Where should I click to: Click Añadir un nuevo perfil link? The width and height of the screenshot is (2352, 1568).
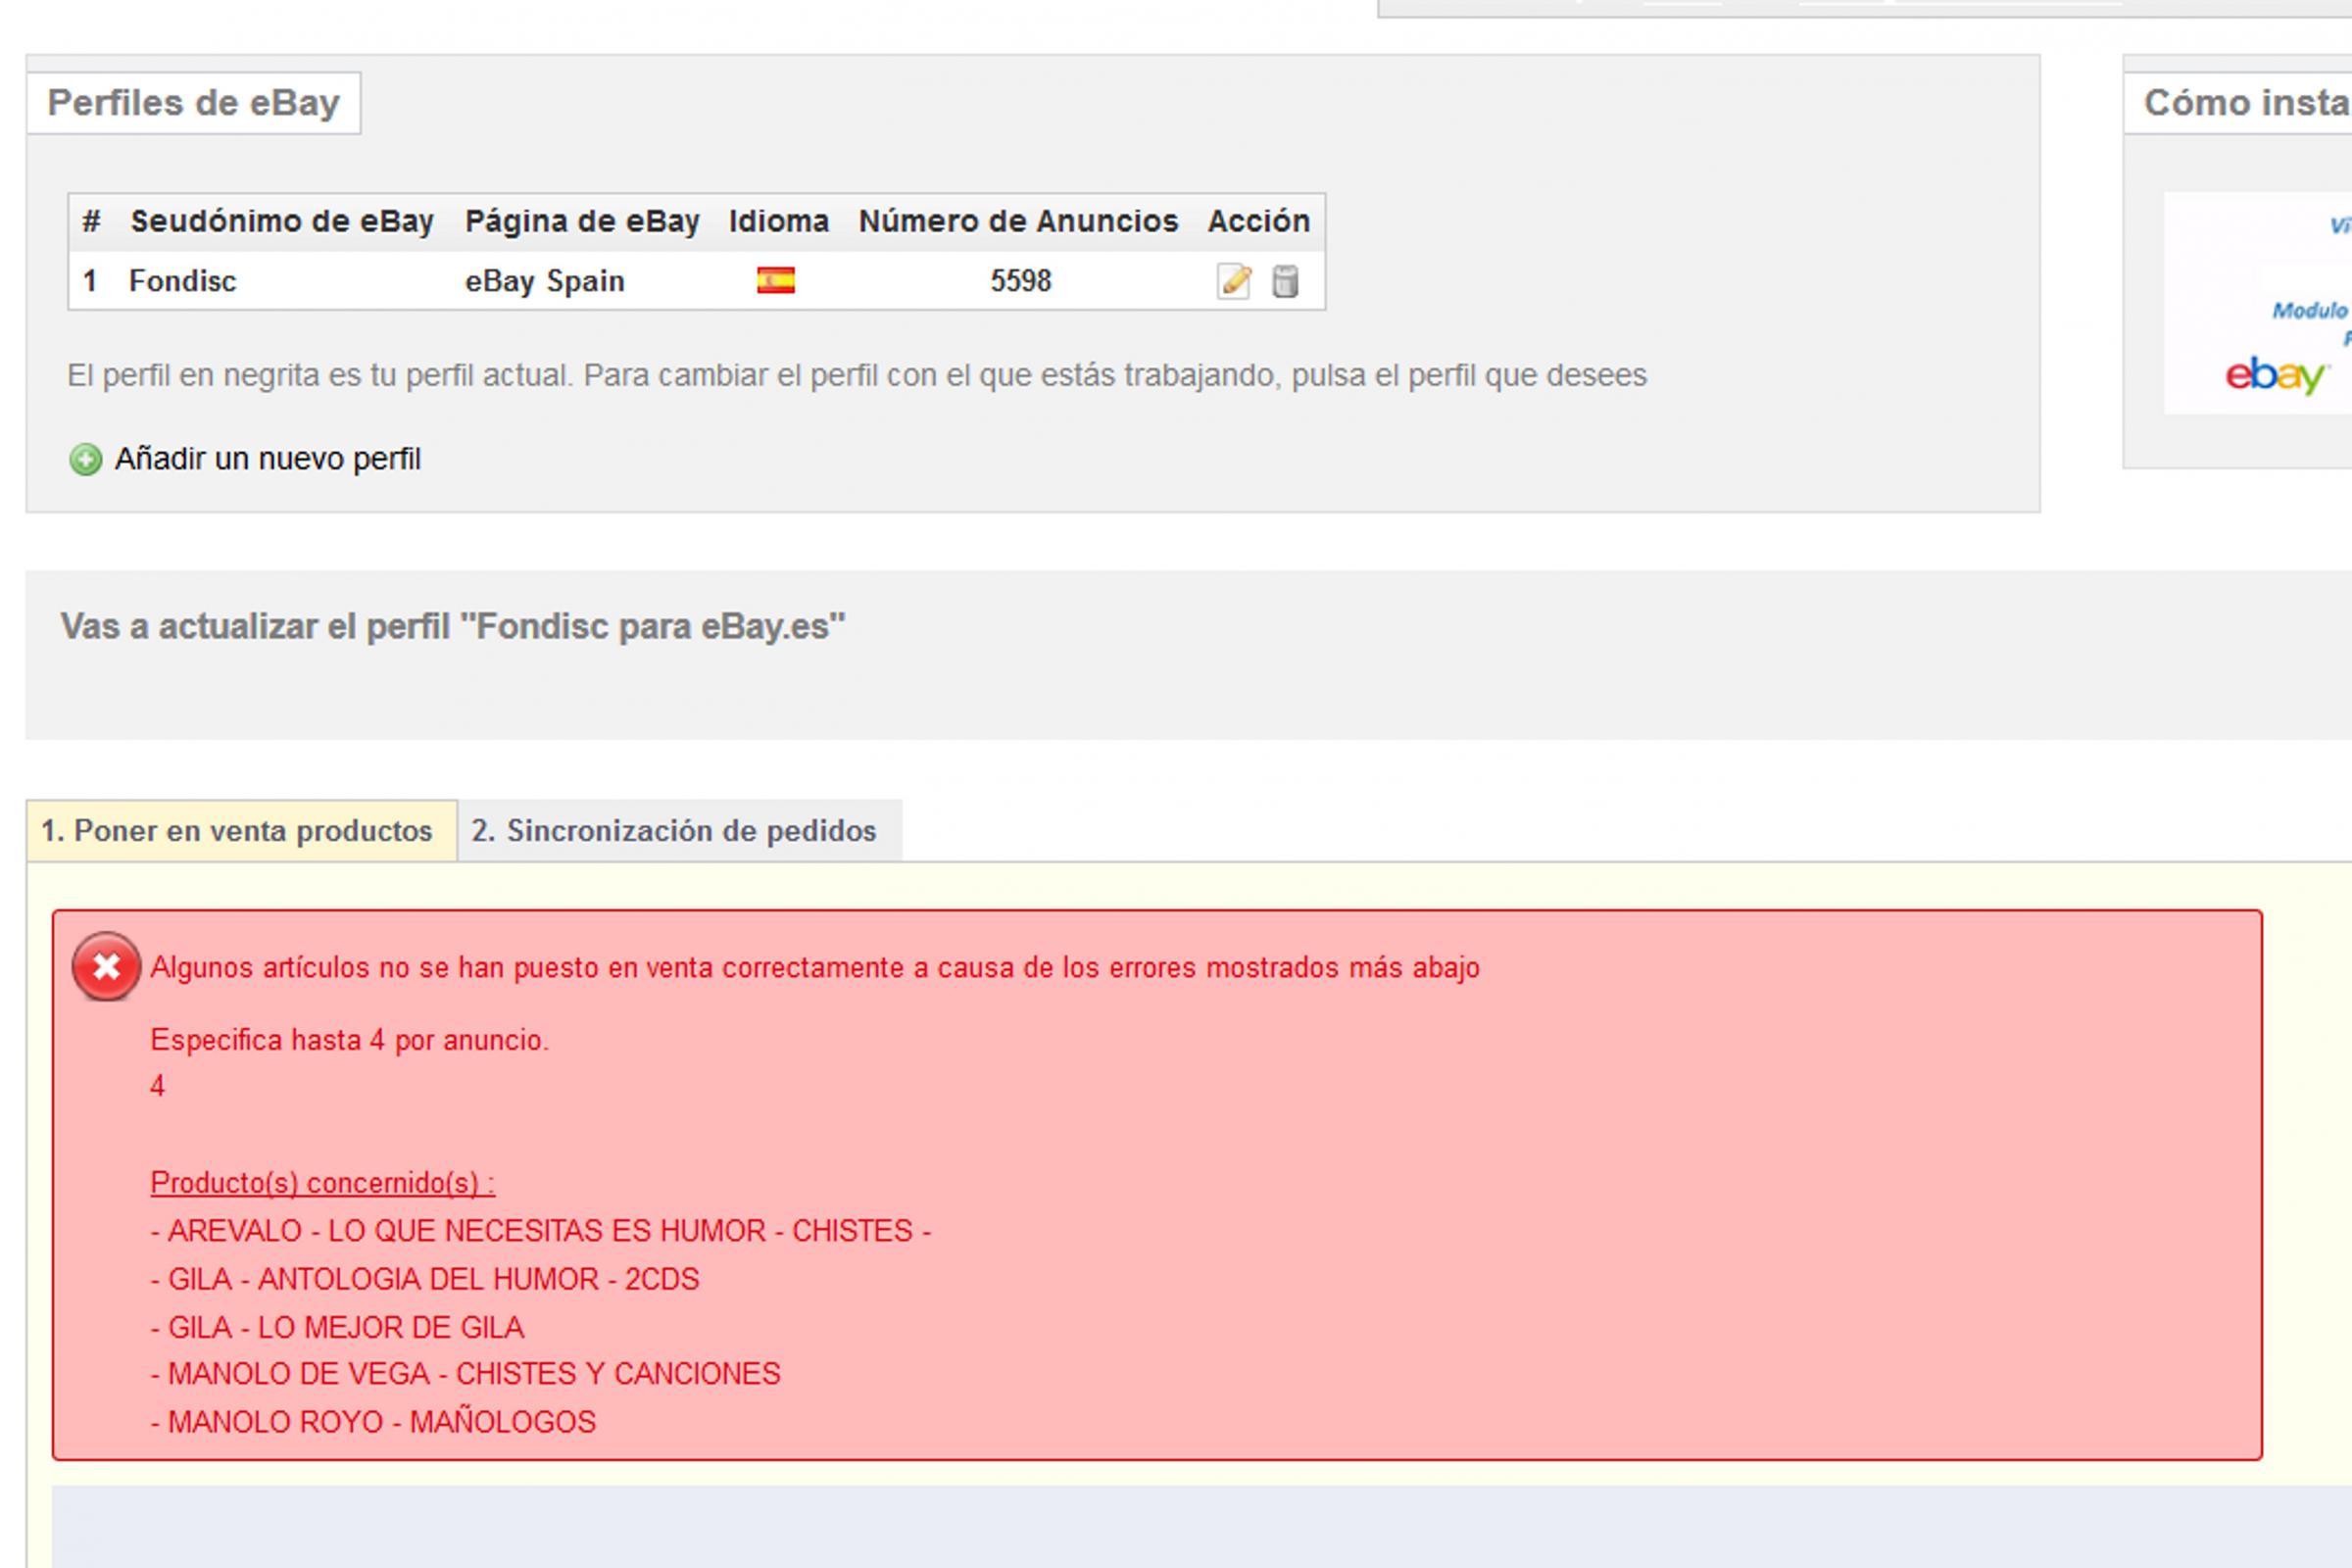[268, 460]
